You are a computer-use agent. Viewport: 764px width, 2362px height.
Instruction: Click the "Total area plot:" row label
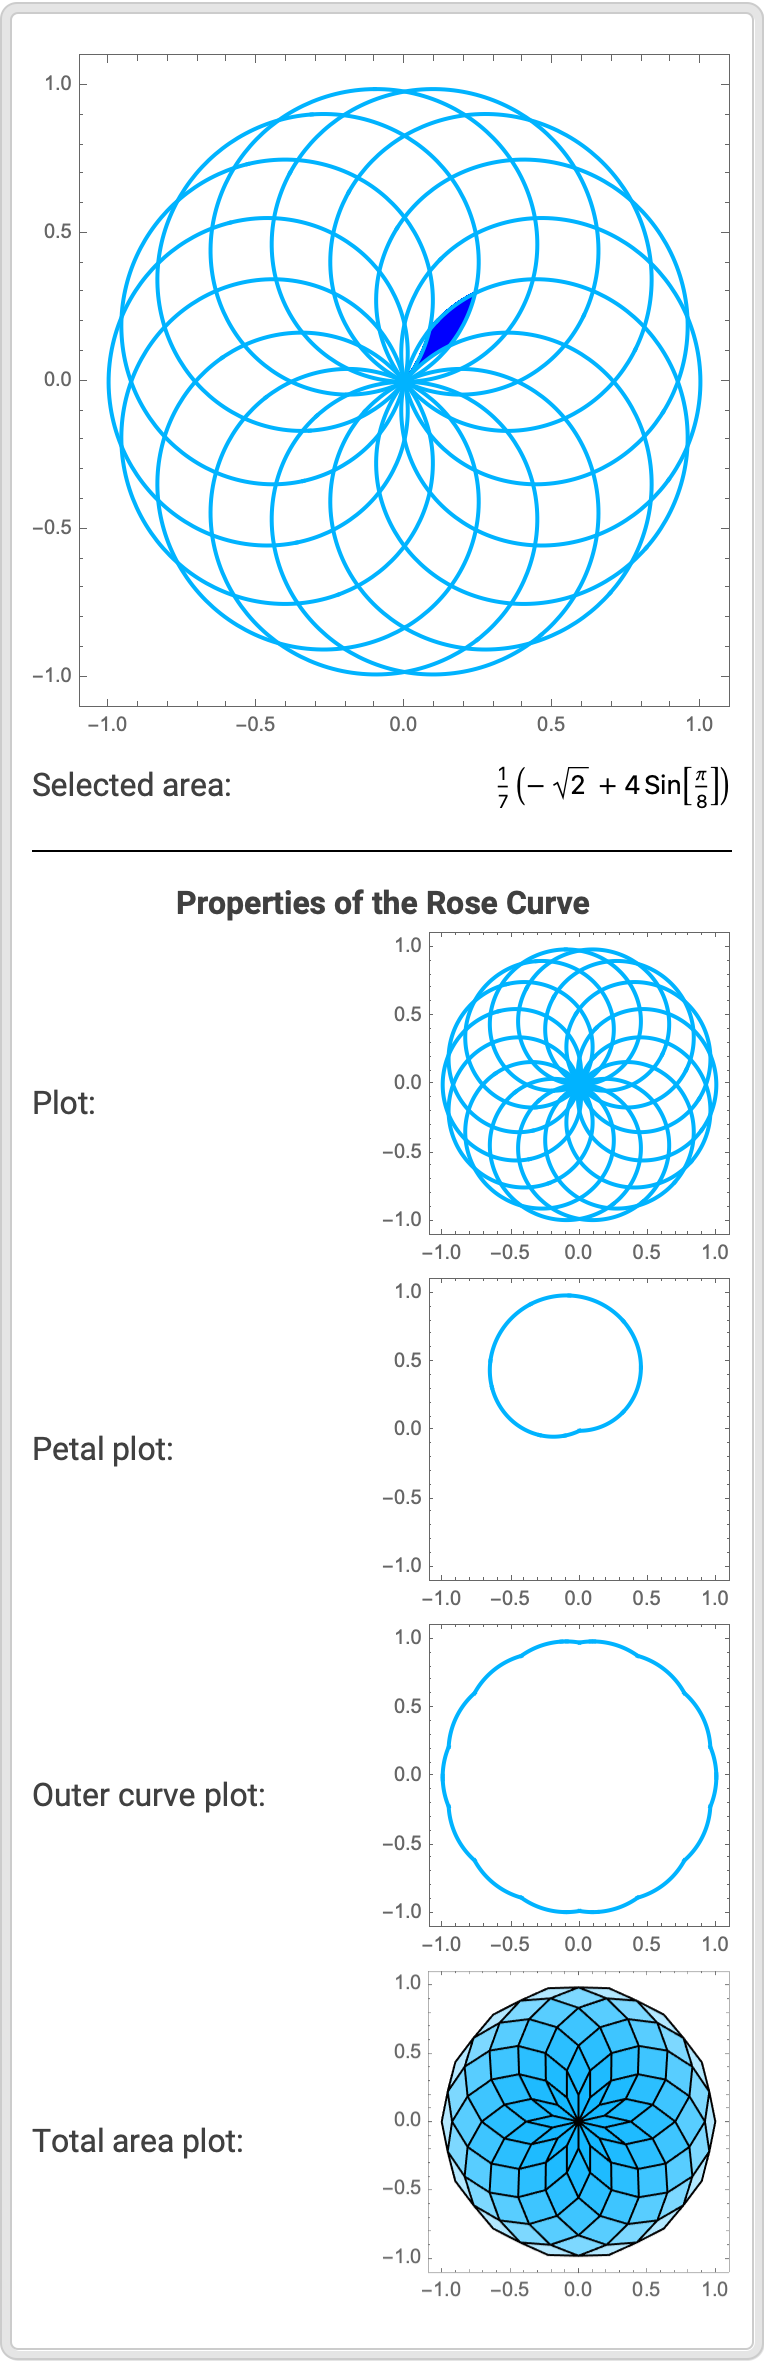[x=138, y=2141]
